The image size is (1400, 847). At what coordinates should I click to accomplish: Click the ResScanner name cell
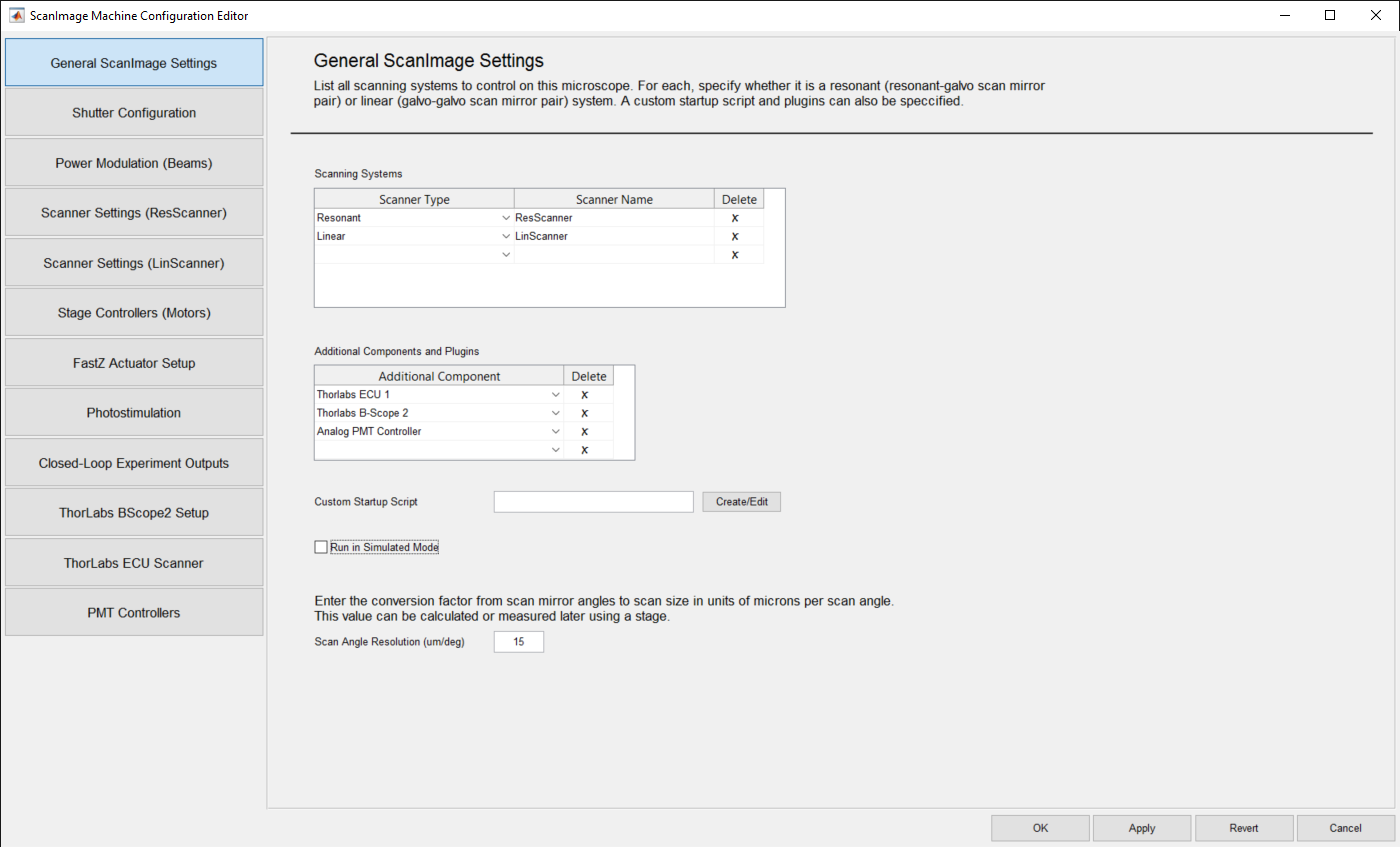click(614, 217)
